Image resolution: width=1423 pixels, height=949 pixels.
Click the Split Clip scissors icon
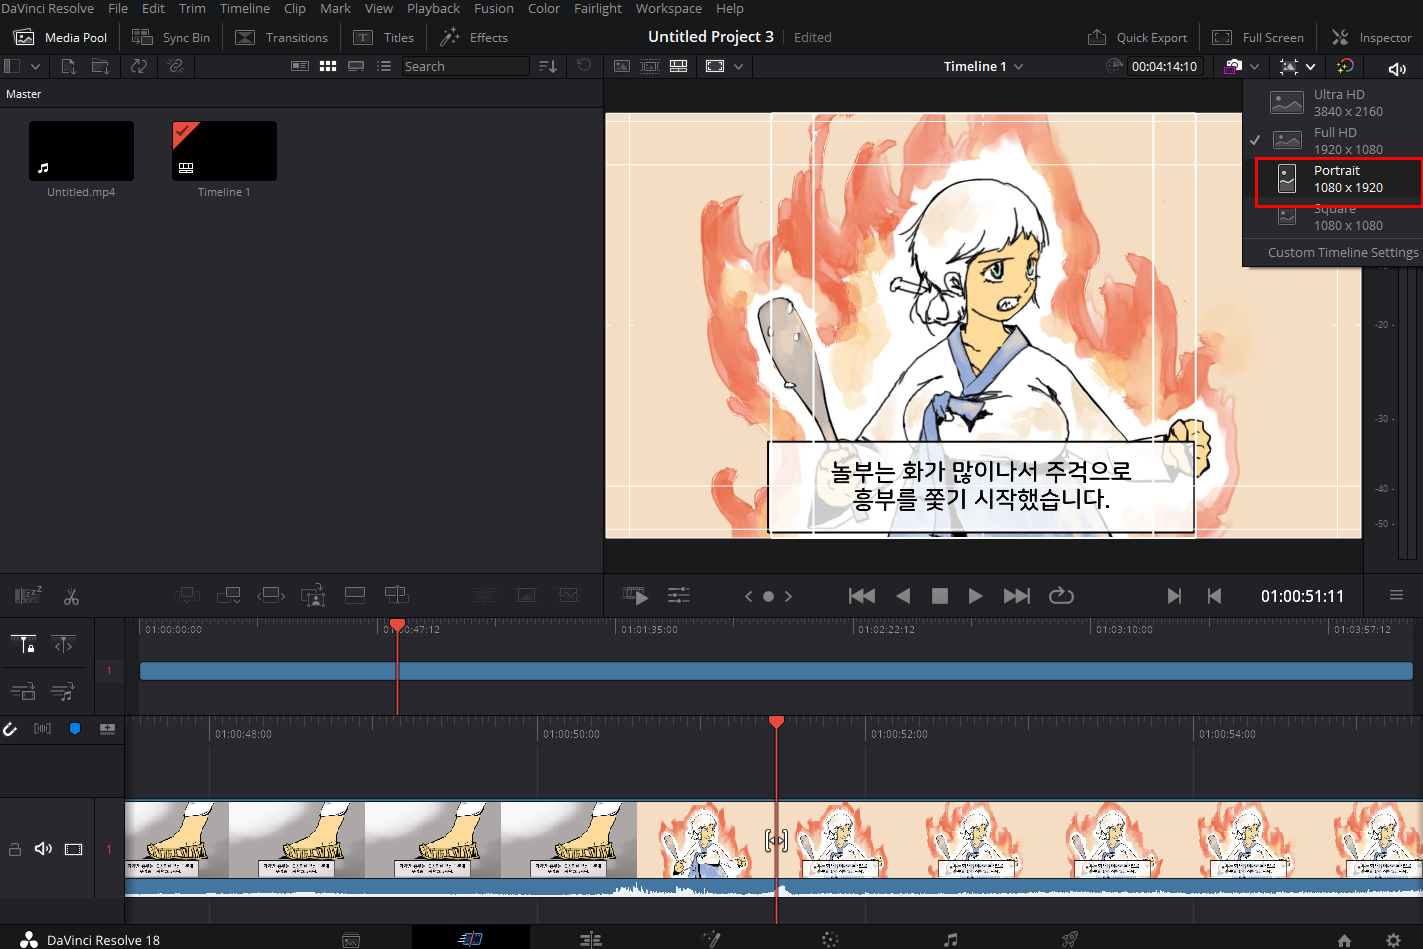(71, 596)
